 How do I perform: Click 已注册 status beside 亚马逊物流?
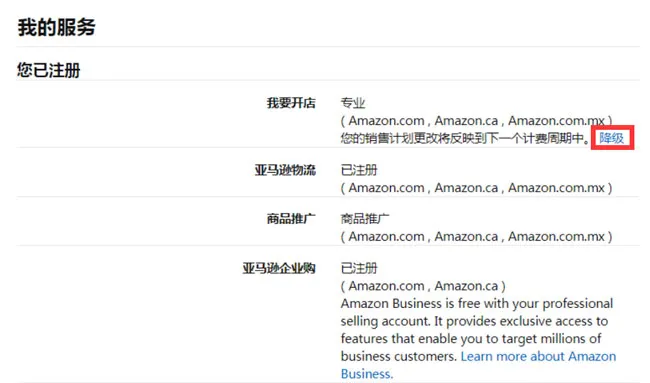click(x=359, y=170)
